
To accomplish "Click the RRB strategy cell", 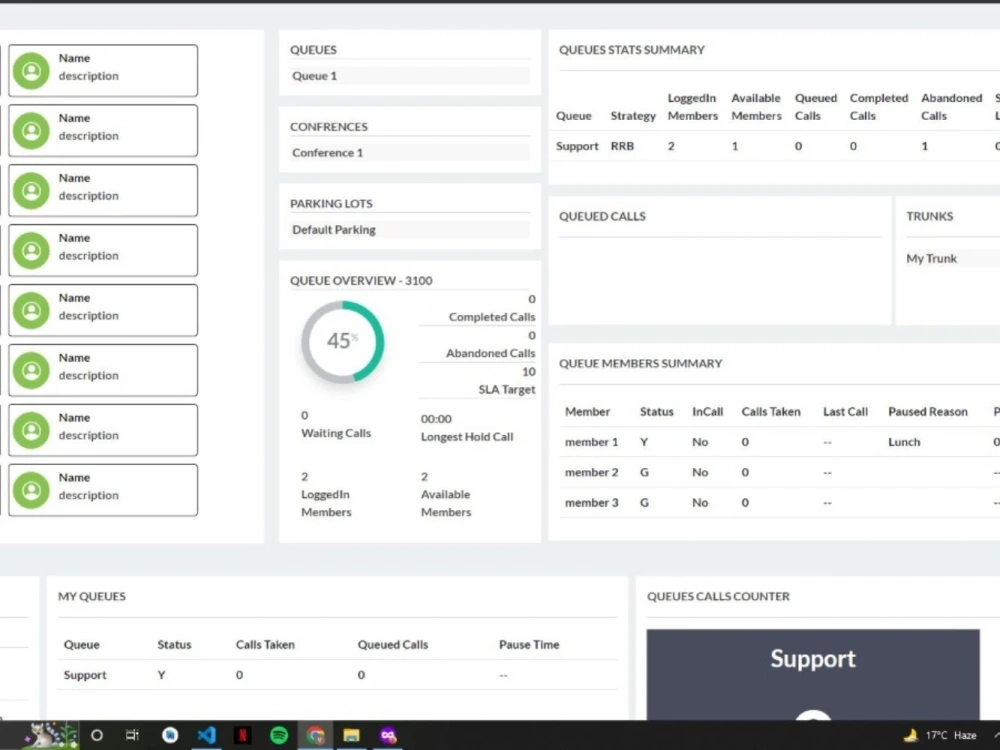I will pos(622,146).
